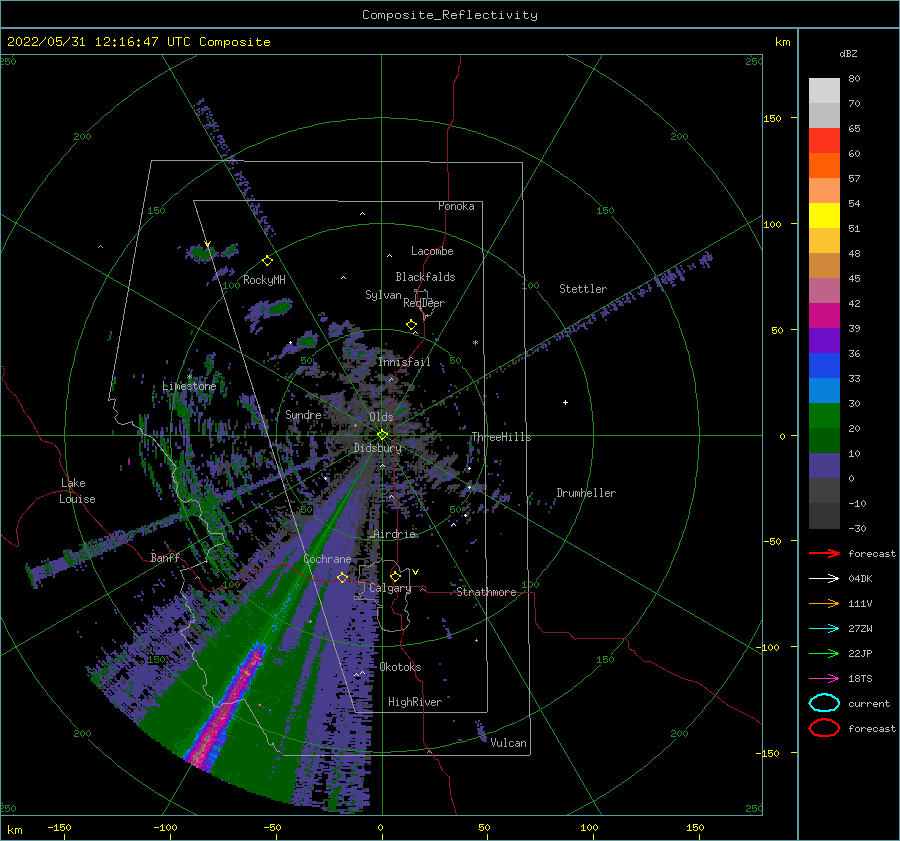This screenshot has width=900, height=841.
Task: Click the red forecast arrow in legend
Action: coord(824,553)
